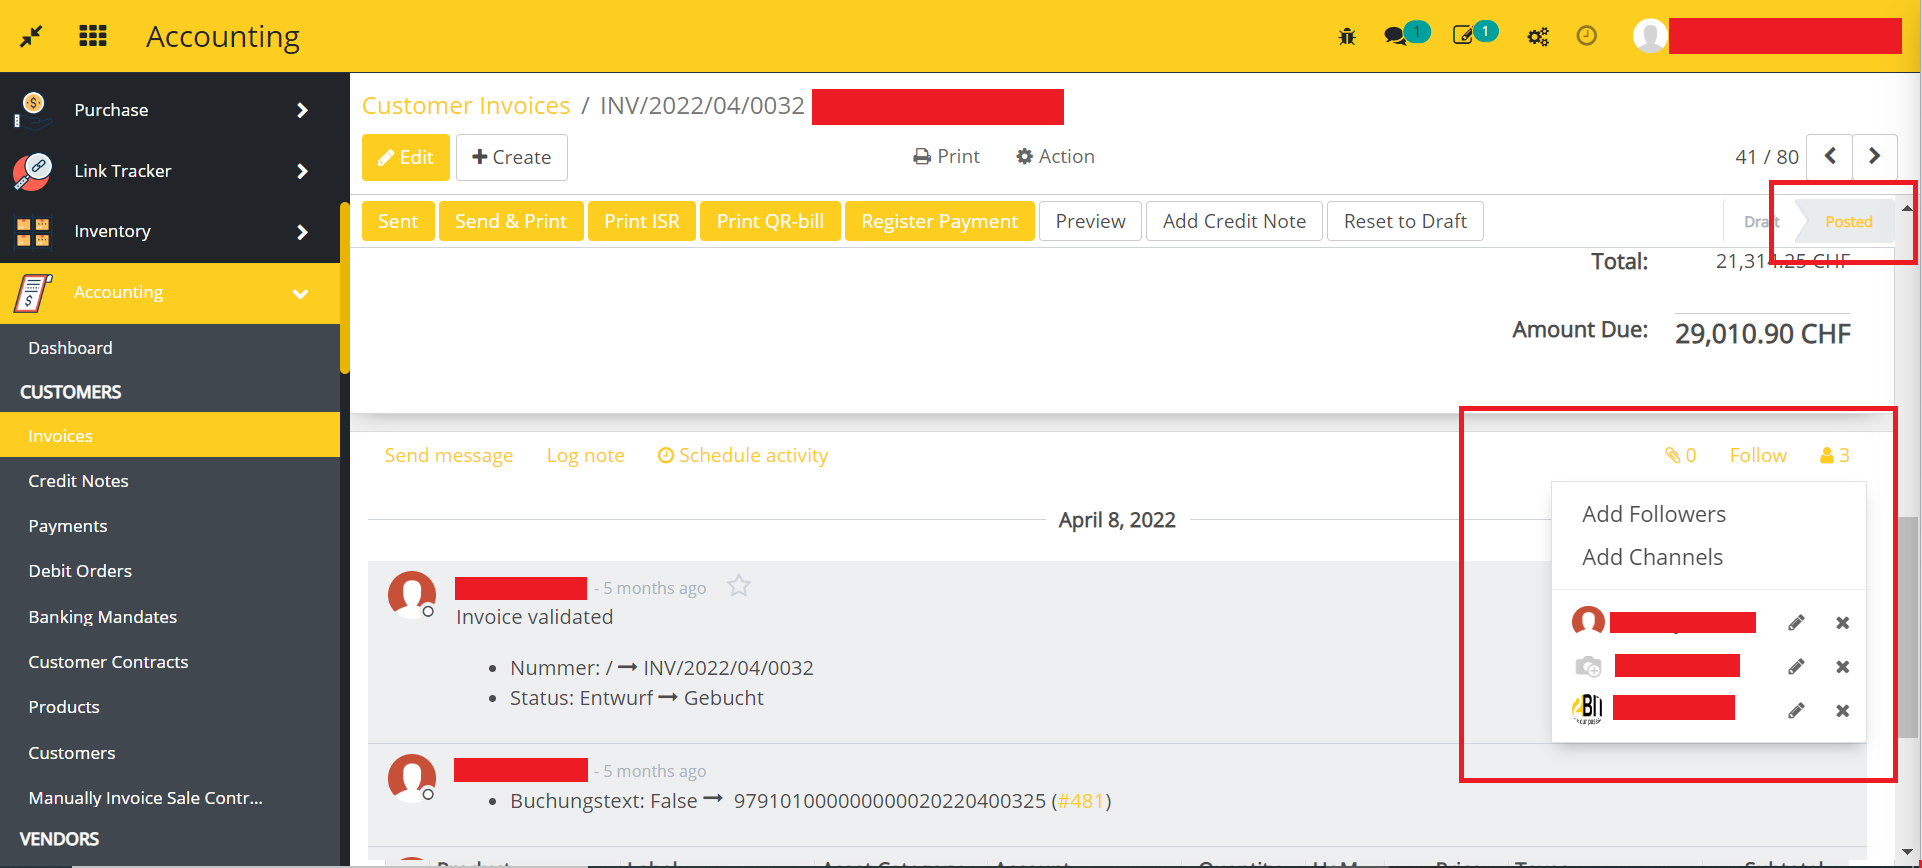Click Schedule activity in chatter
Image resolution: width=1922 pixels, height=868 pixels.
point(743,455)
